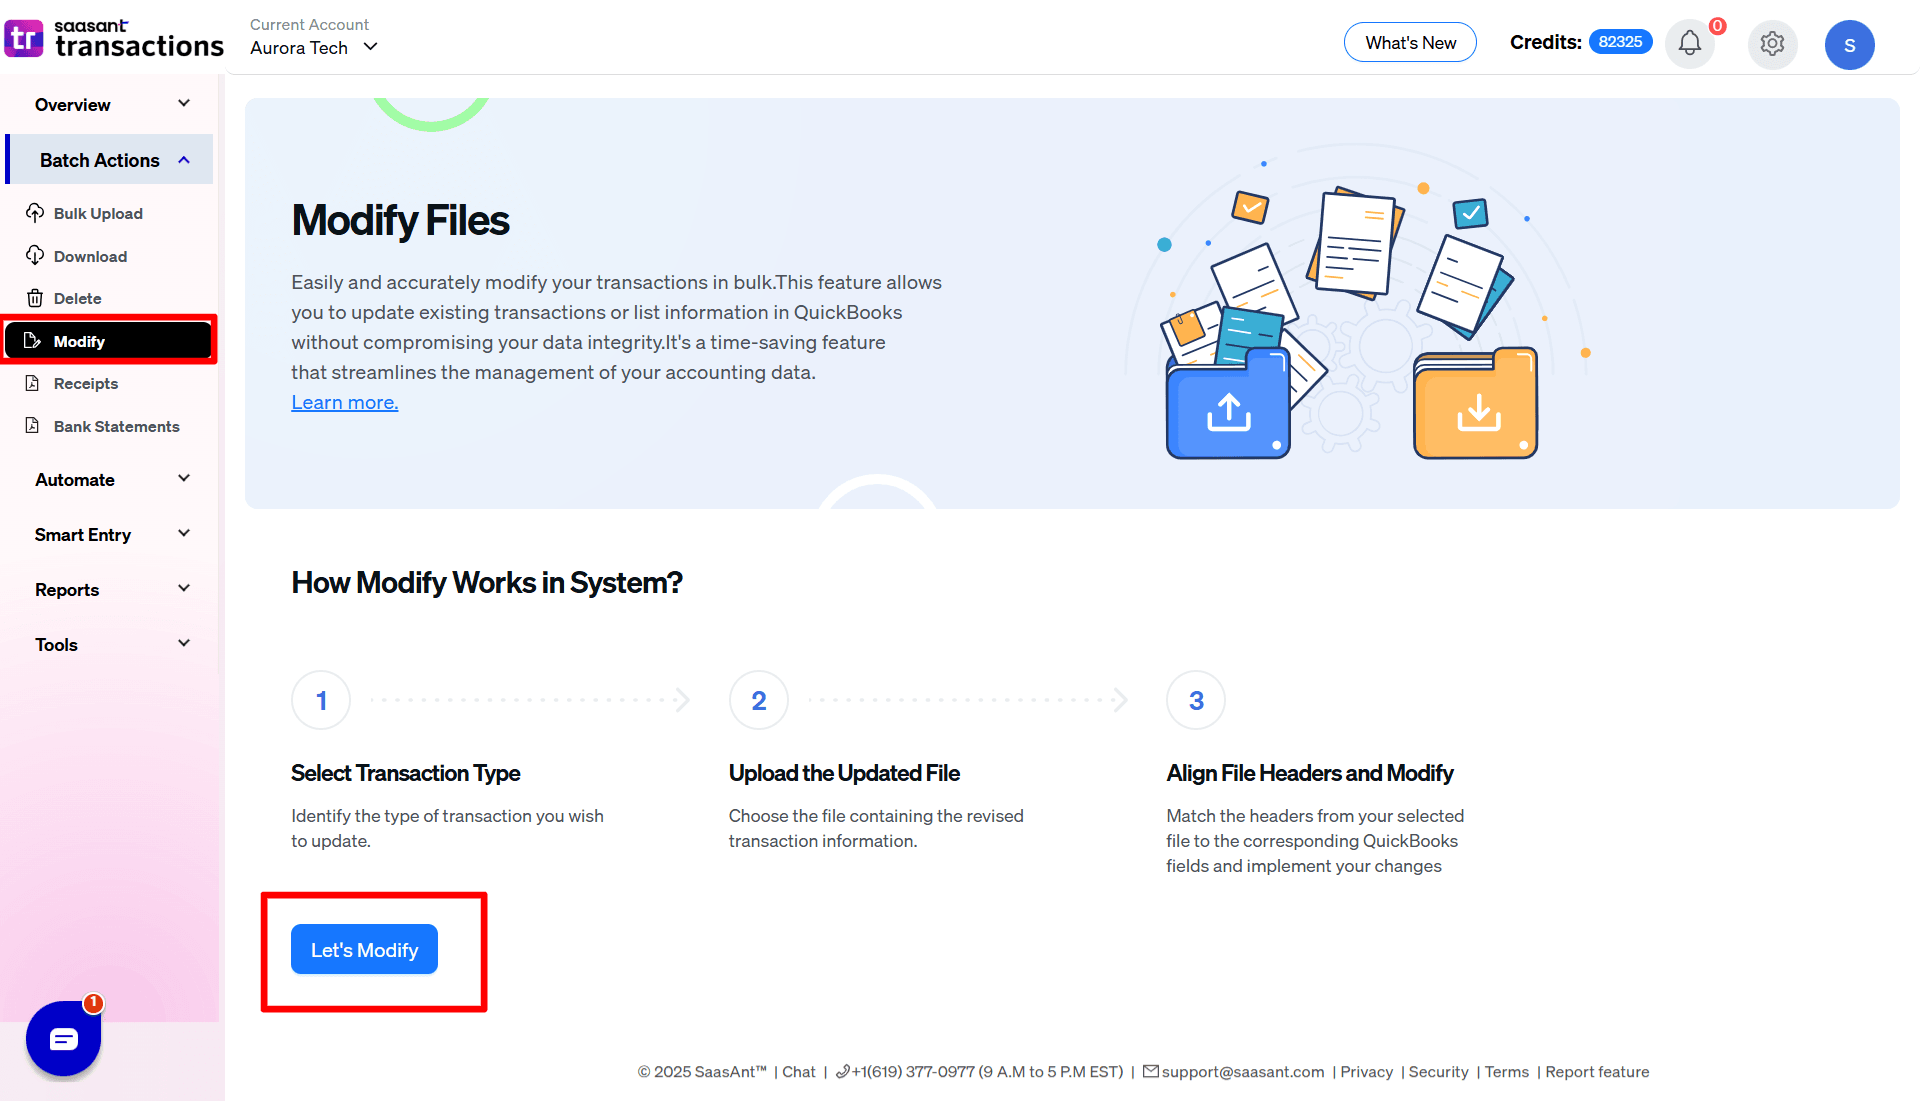The image size is (1920, 1104).
Task: Open Receipts from sidebar
Action: [x=85, y=384]
